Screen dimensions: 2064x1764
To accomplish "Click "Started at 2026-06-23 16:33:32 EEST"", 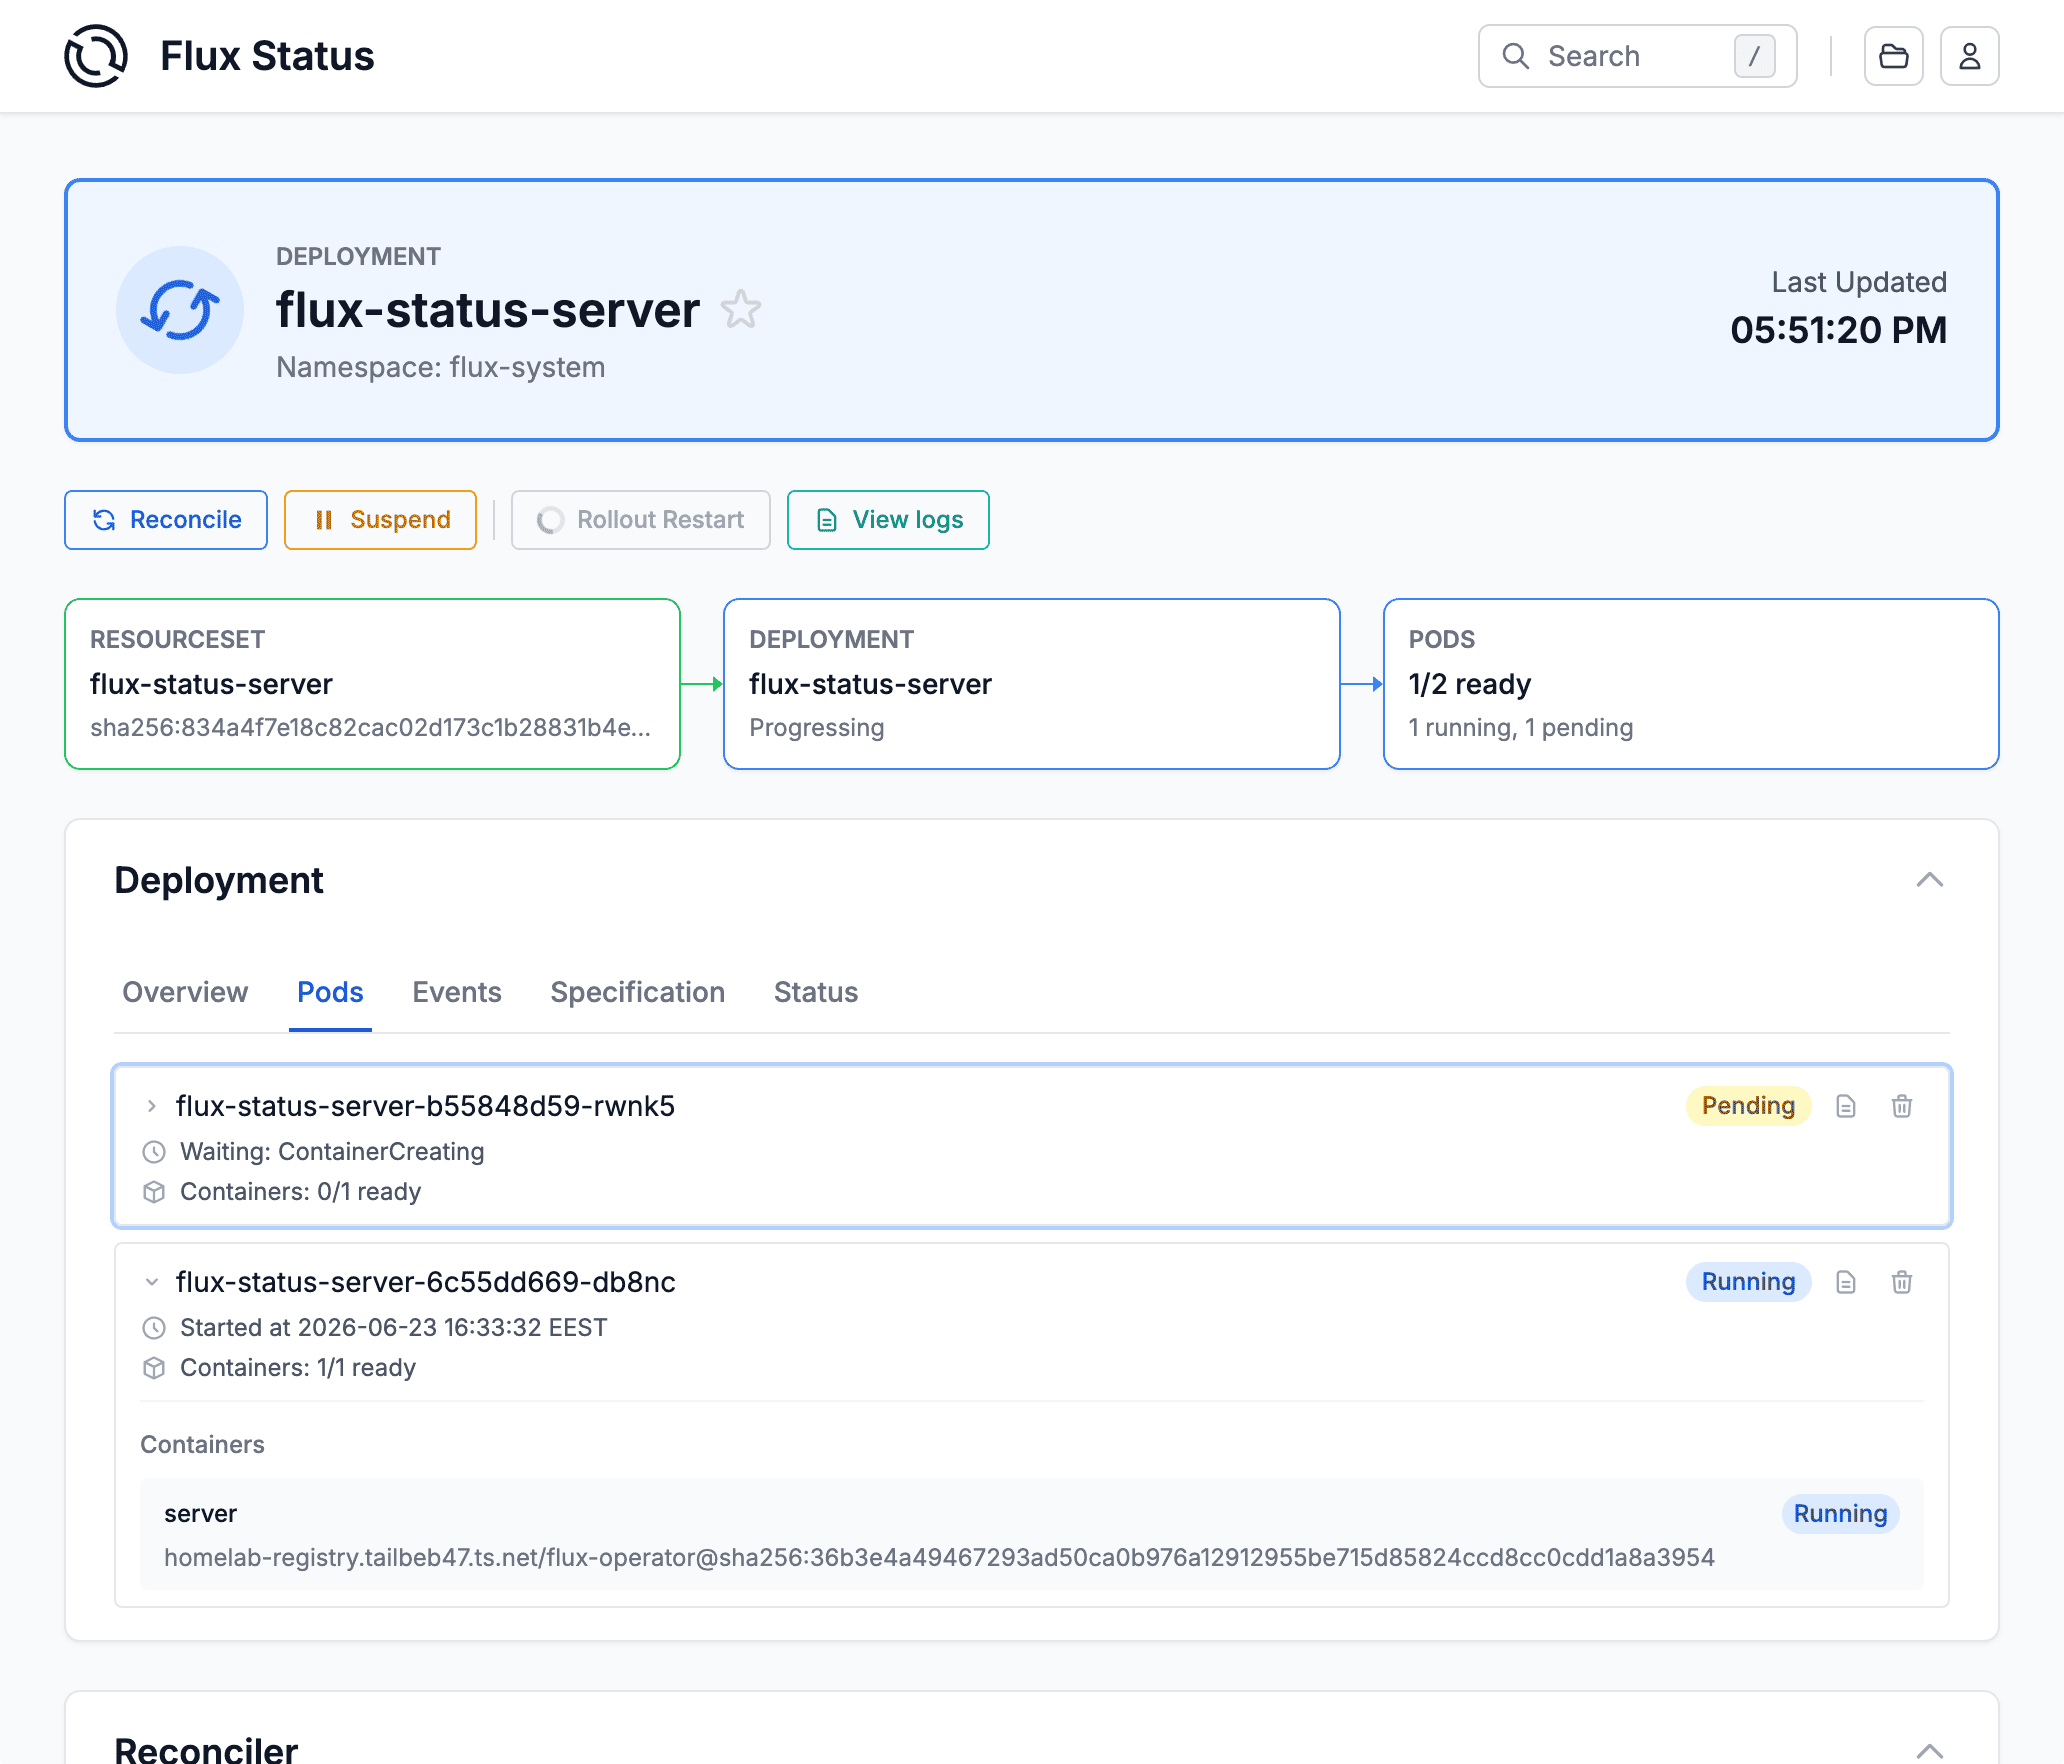I will tap(393, 1328).
